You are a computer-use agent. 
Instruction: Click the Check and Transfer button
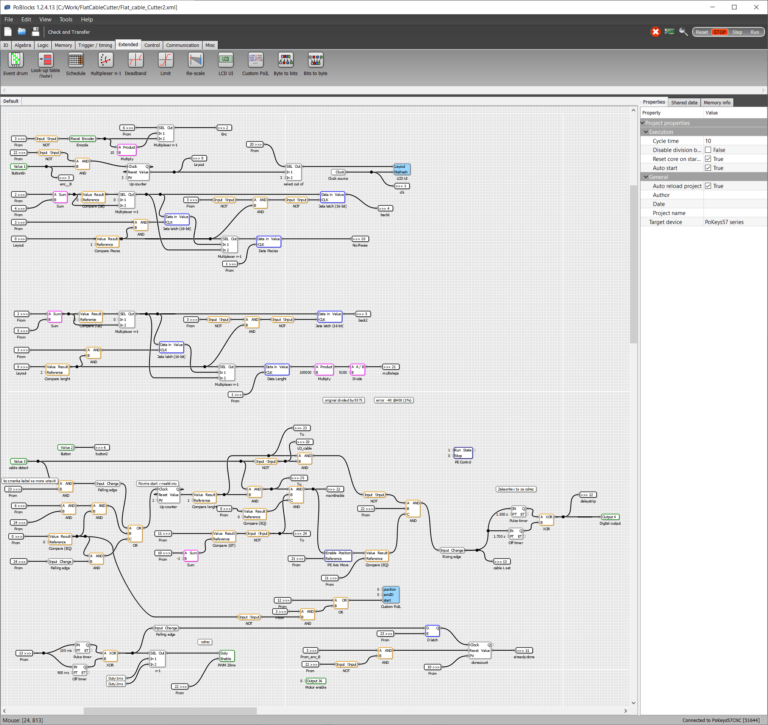[69, 32]
